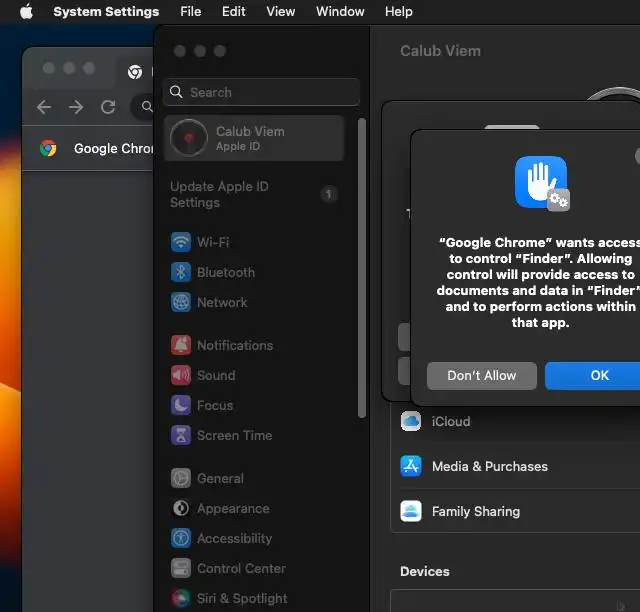Viewport: 640px width, 612px height.
Task: Open Family Sharing row
Action: coord(515,511)
